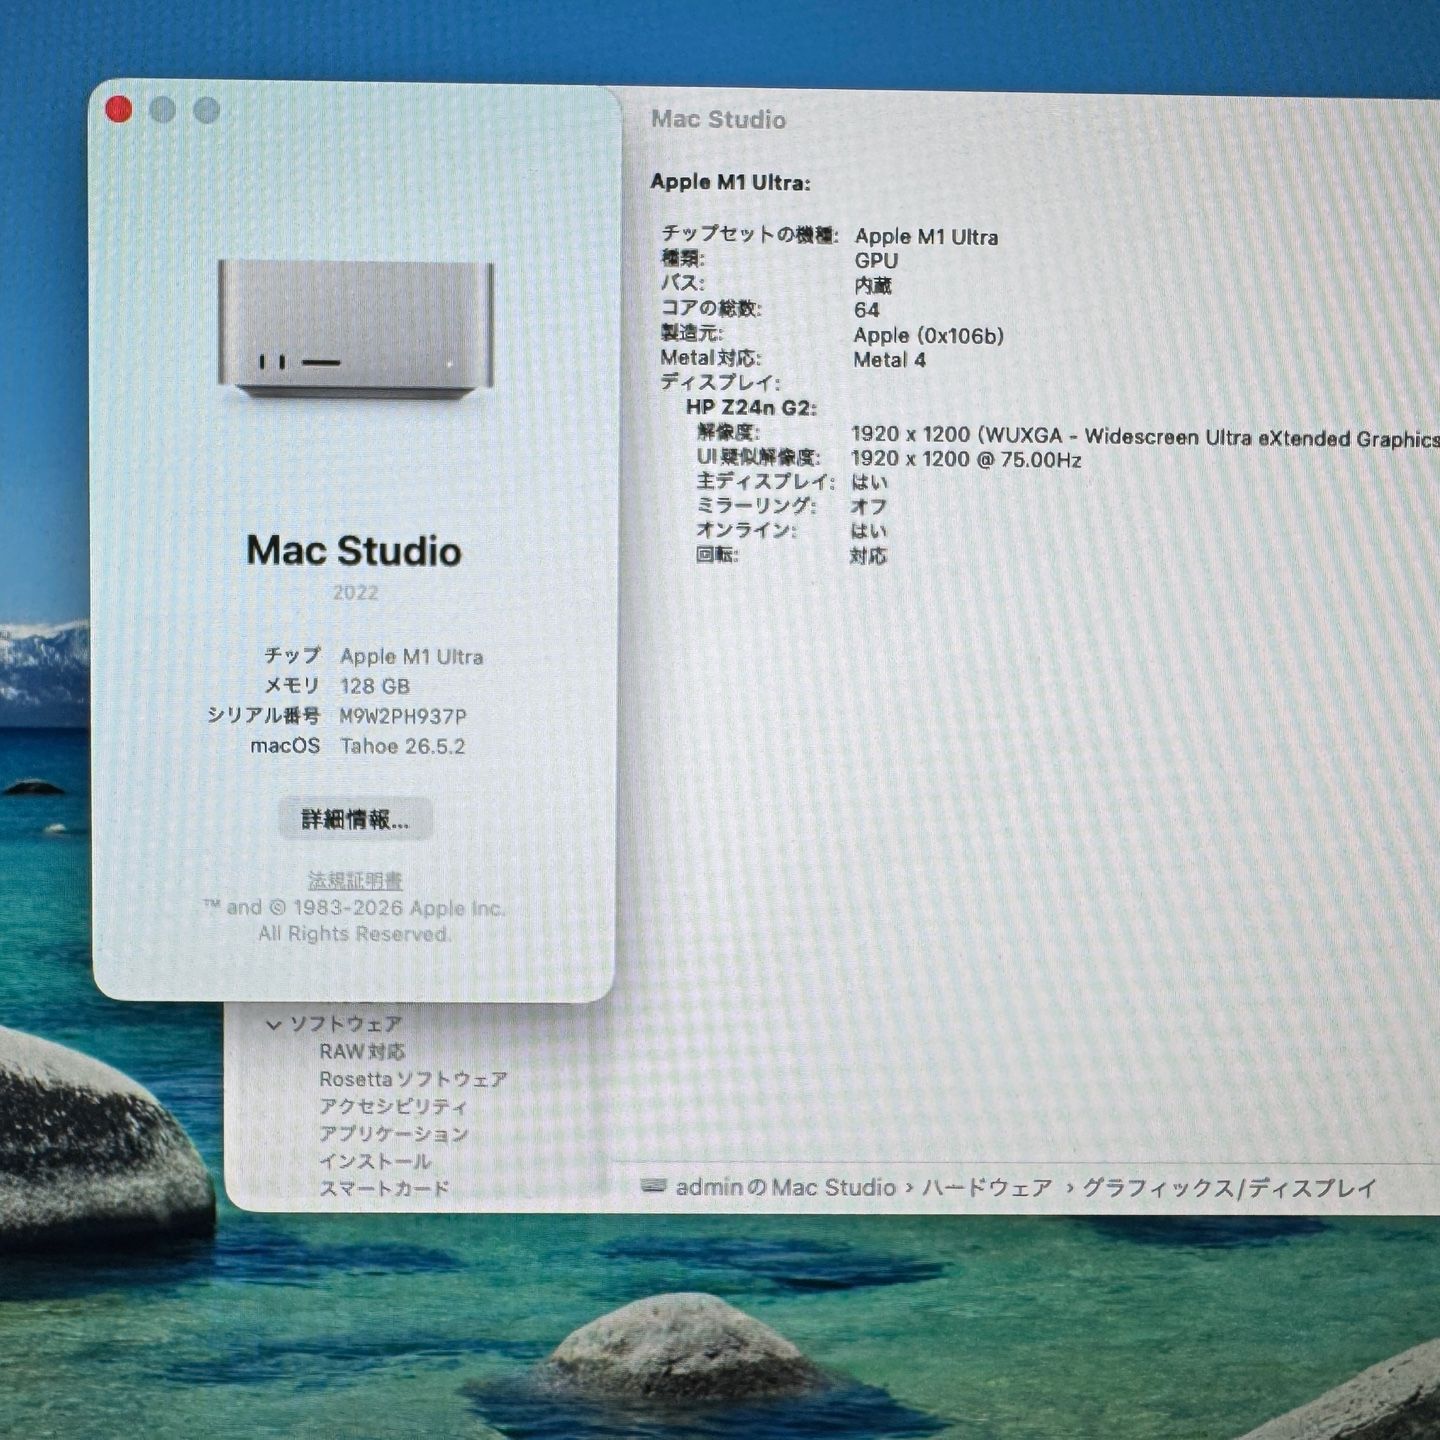Select スマートカード in the sidebar
Image resolution: width=1440 pixels, height=1440 pixels.
click(x=384, y=1188)
